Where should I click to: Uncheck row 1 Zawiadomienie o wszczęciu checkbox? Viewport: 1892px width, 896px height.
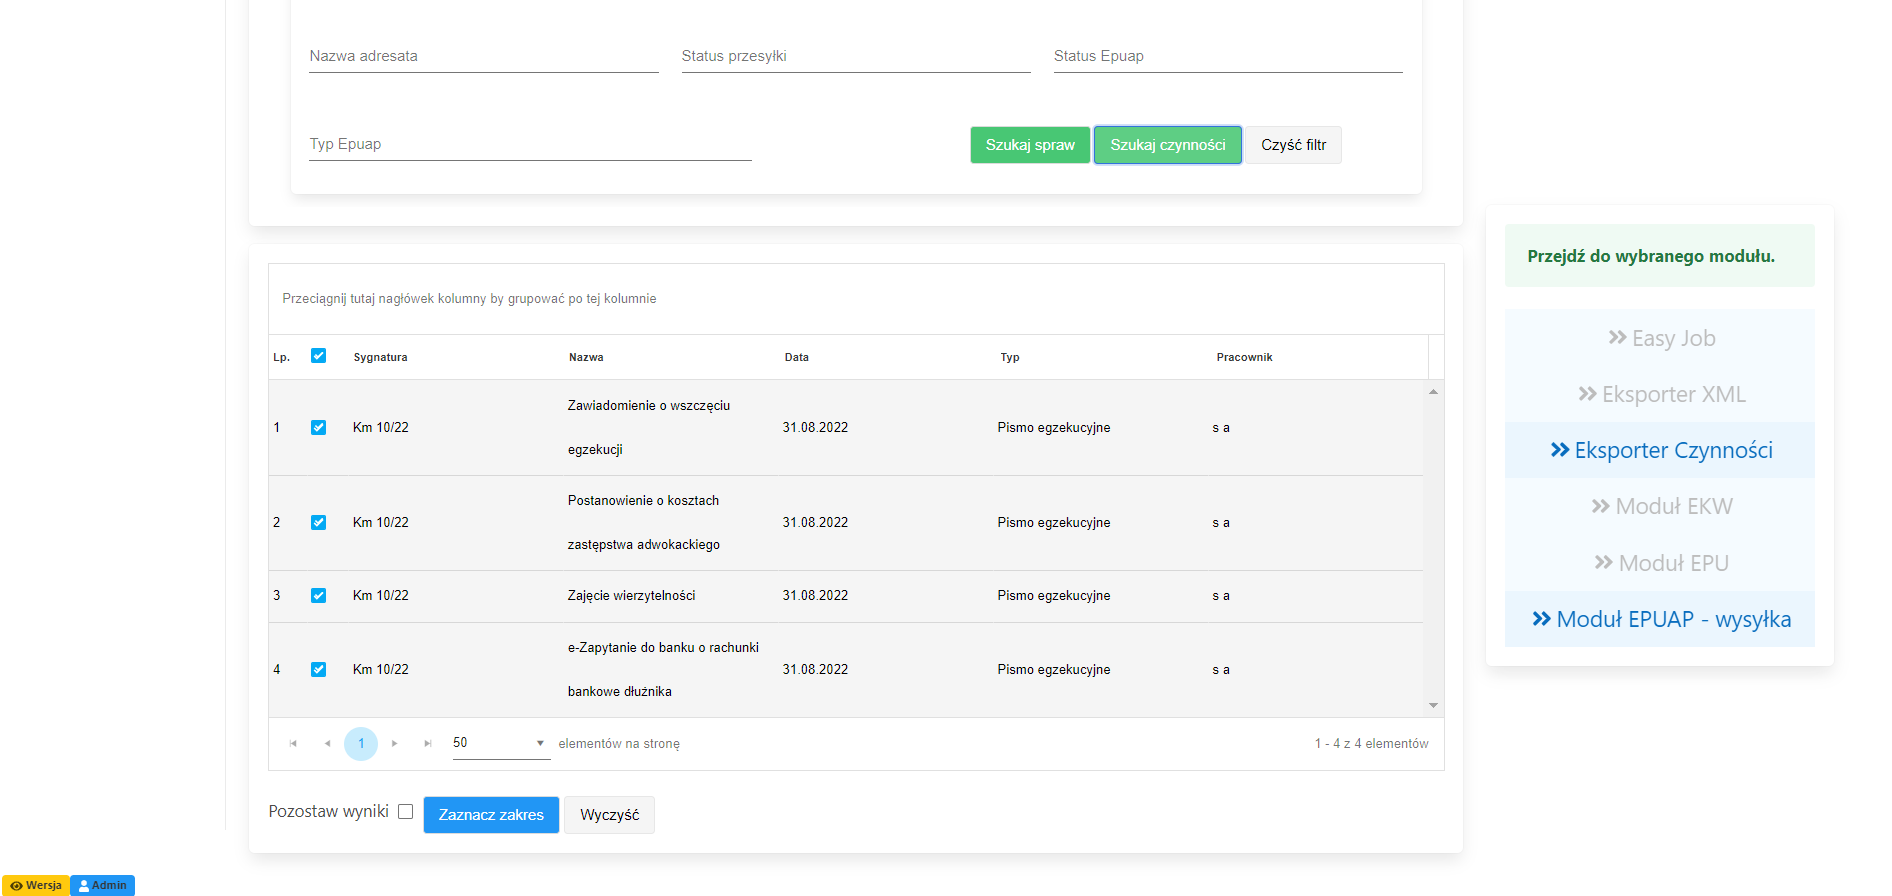click(x=318, y=427)
